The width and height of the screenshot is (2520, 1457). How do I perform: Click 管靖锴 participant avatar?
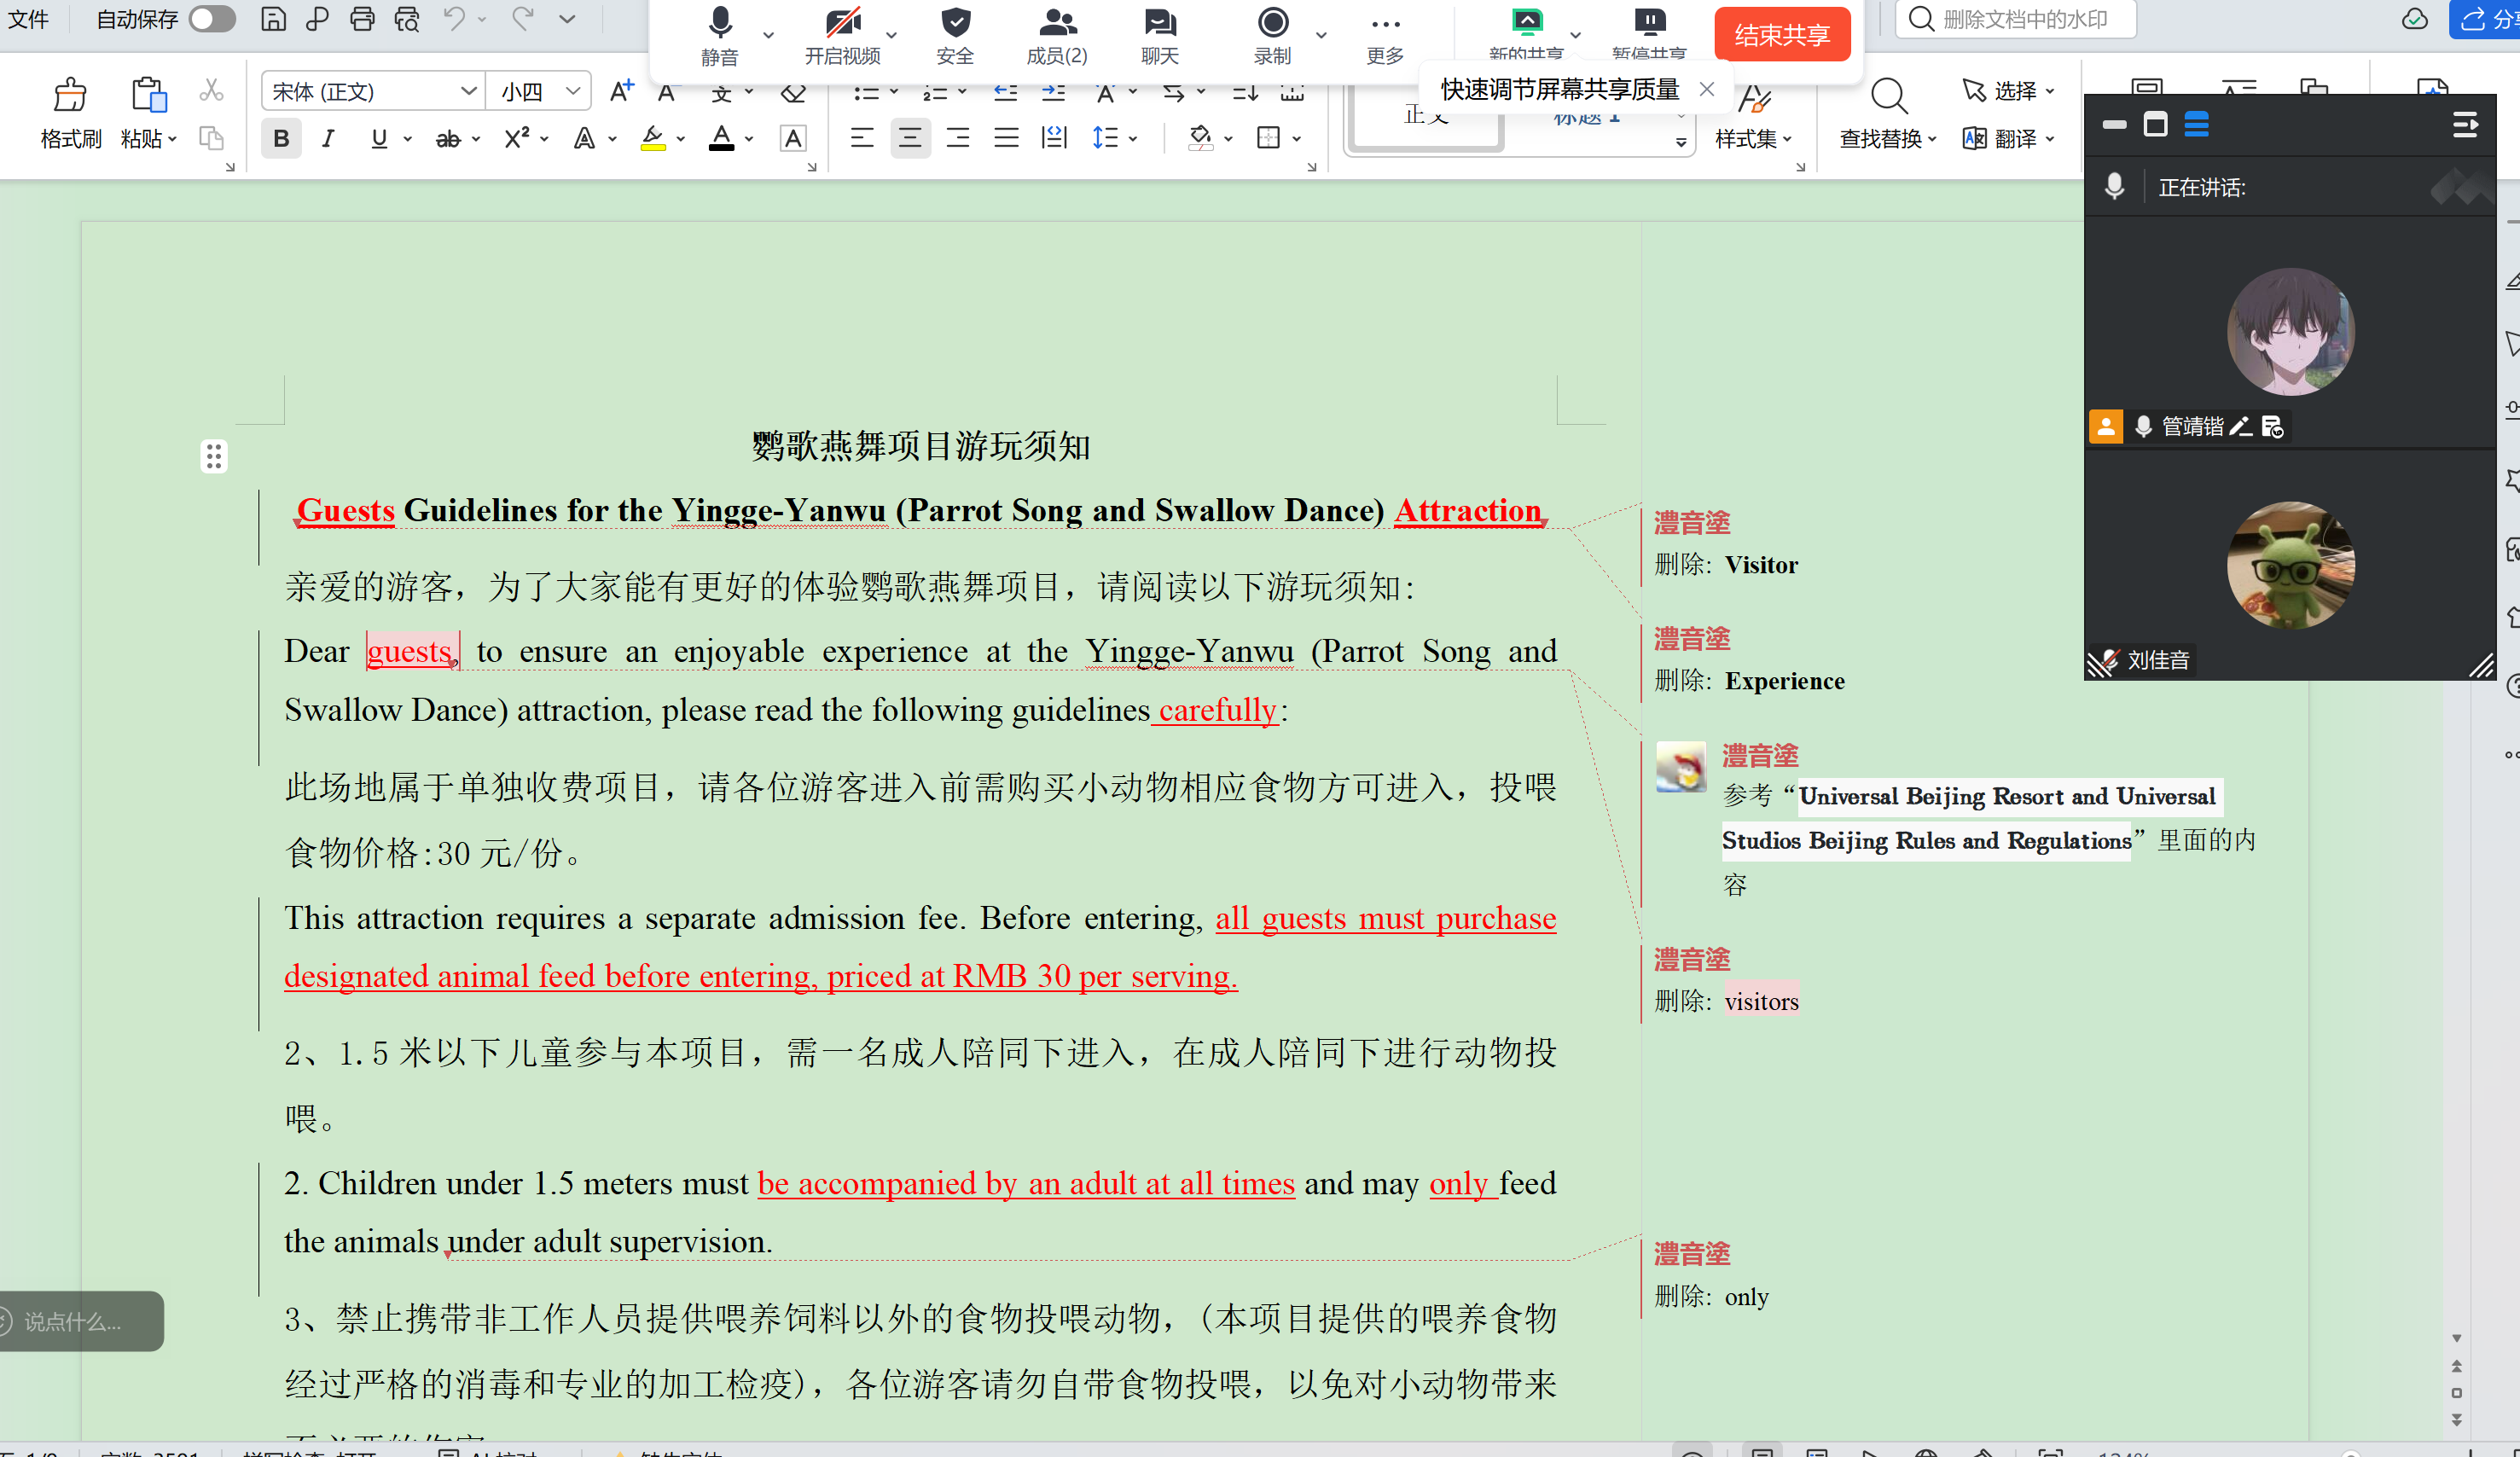point(2290,331)
